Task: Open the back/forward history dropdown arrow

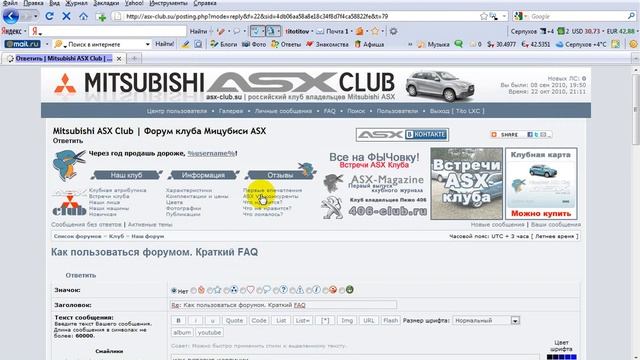Action: coord(36,16)
